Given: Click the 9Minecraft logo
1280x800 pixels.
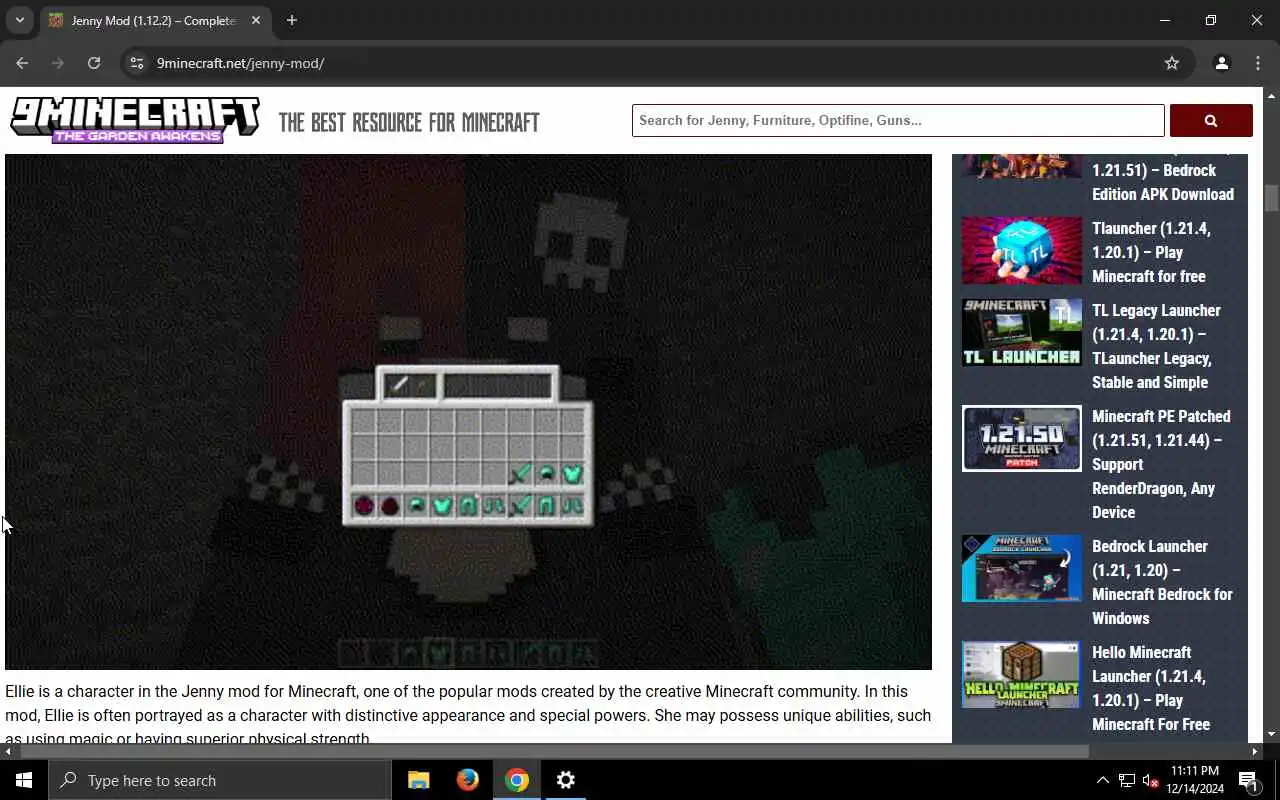Looking at the screenshot, I should (135, 120).
